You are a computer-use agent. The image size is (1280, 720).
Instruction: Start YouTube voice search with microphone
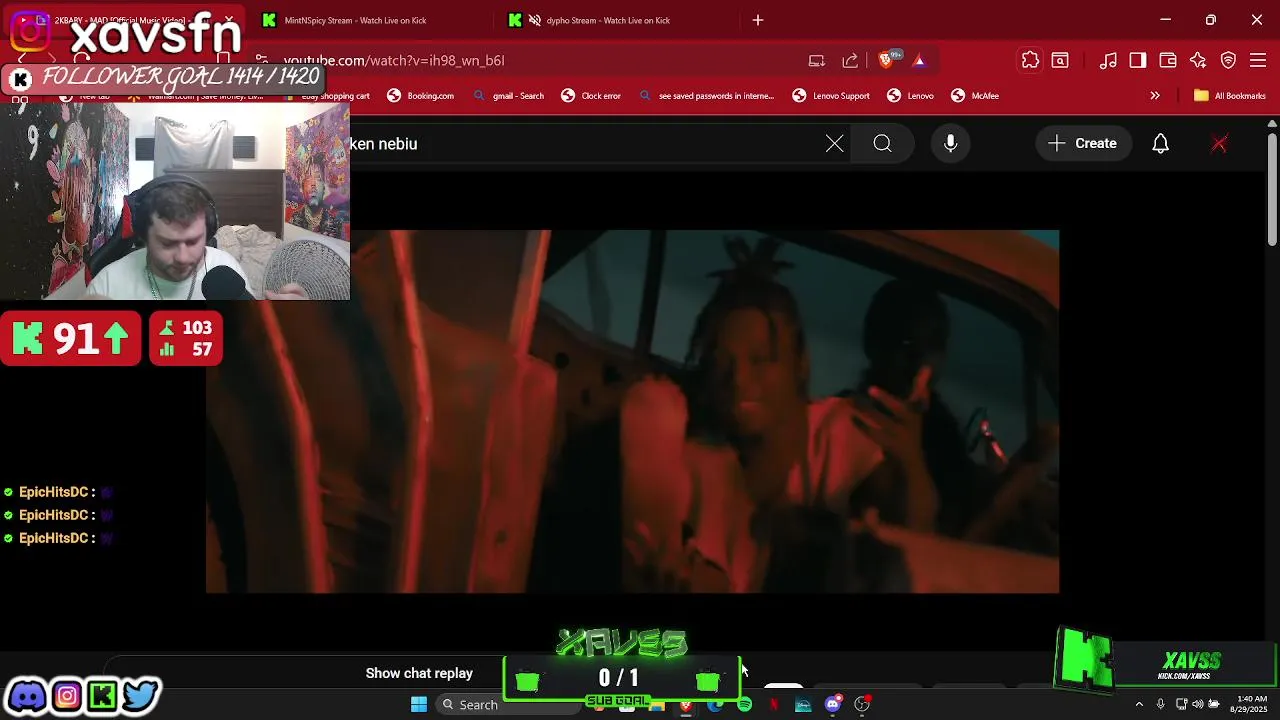tap(951, 144)
